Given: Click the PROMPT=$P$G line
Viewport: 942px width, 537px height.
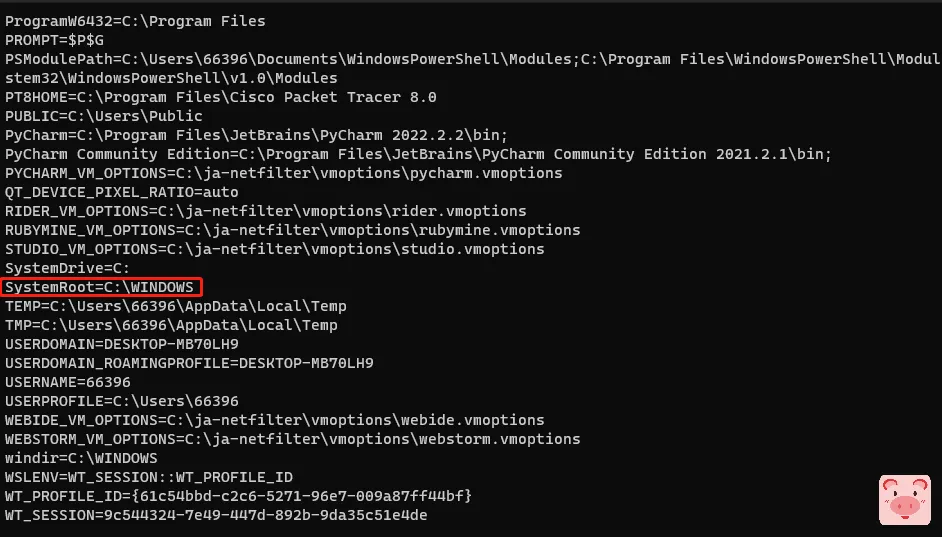Looking at the screenshot, I should 55,40.
